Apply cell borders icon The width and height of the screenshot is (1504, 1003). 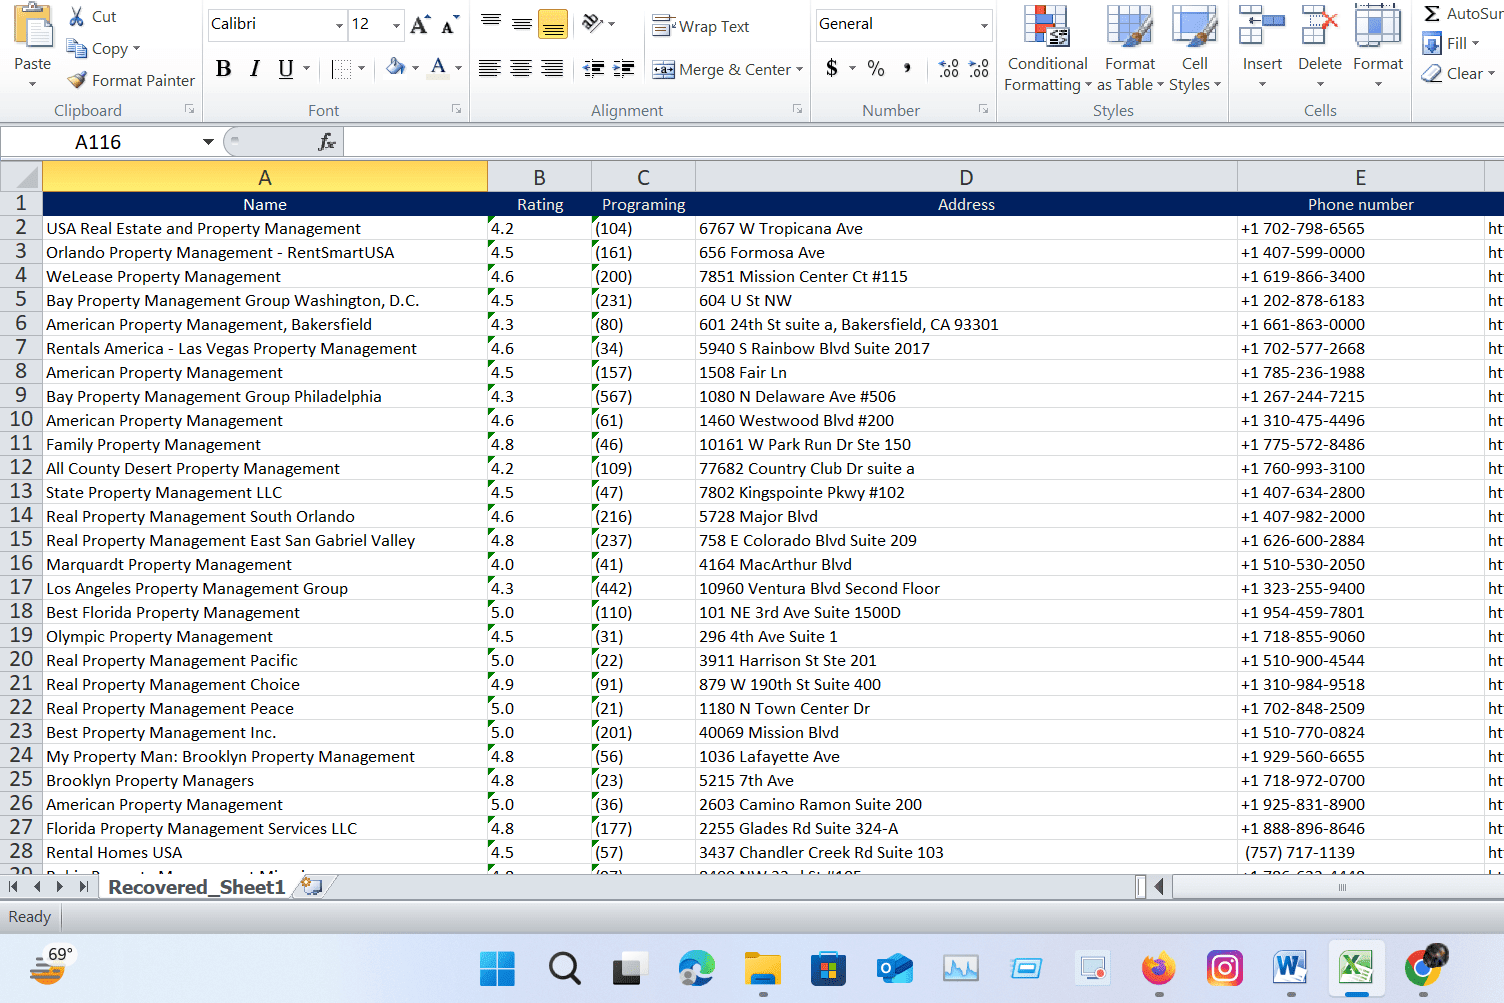click(342, 69)
